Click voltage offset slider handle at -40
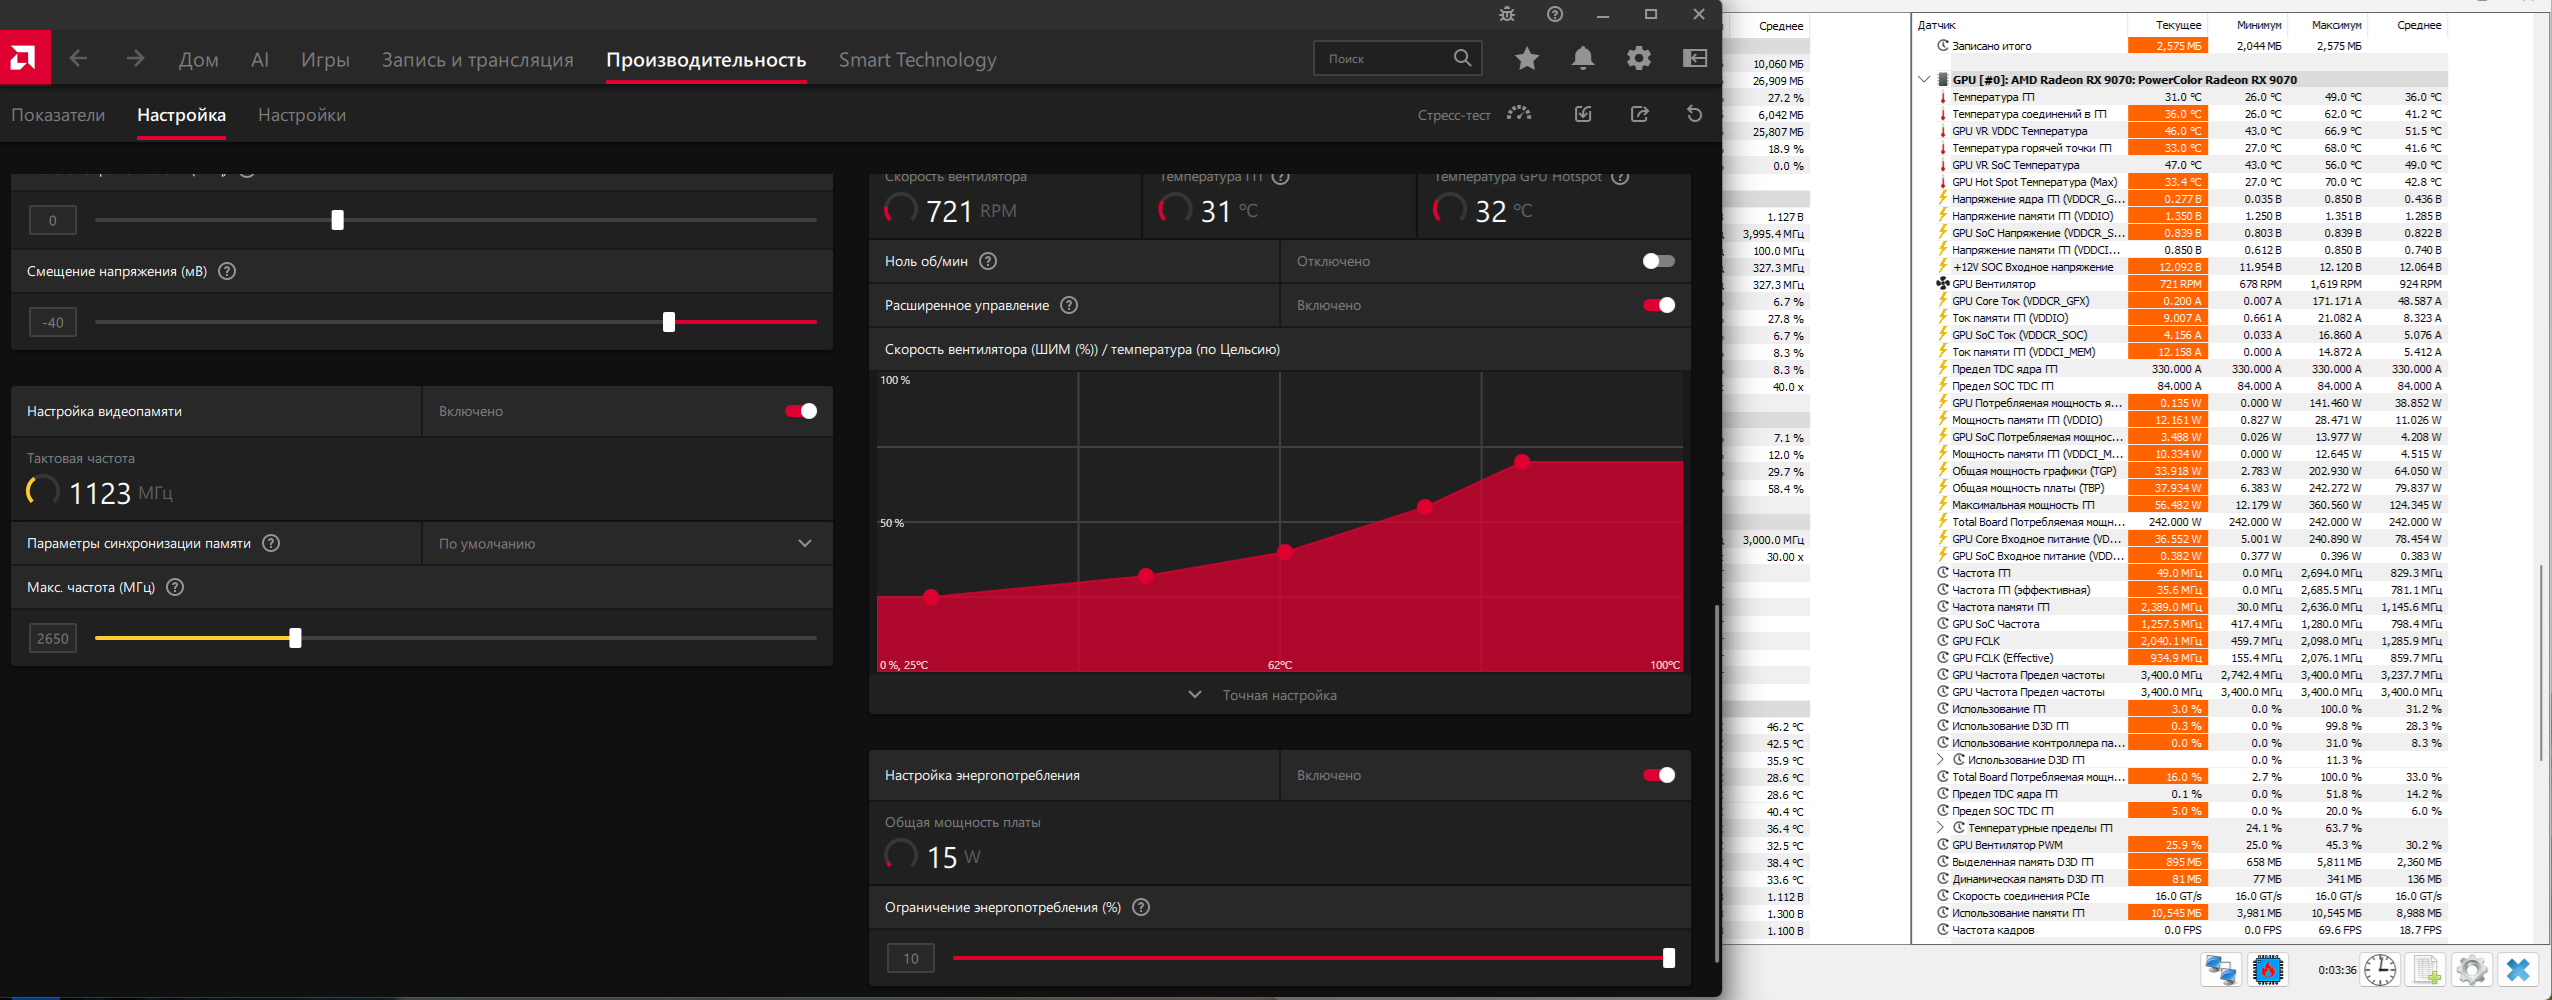 (x=669, y=322)
